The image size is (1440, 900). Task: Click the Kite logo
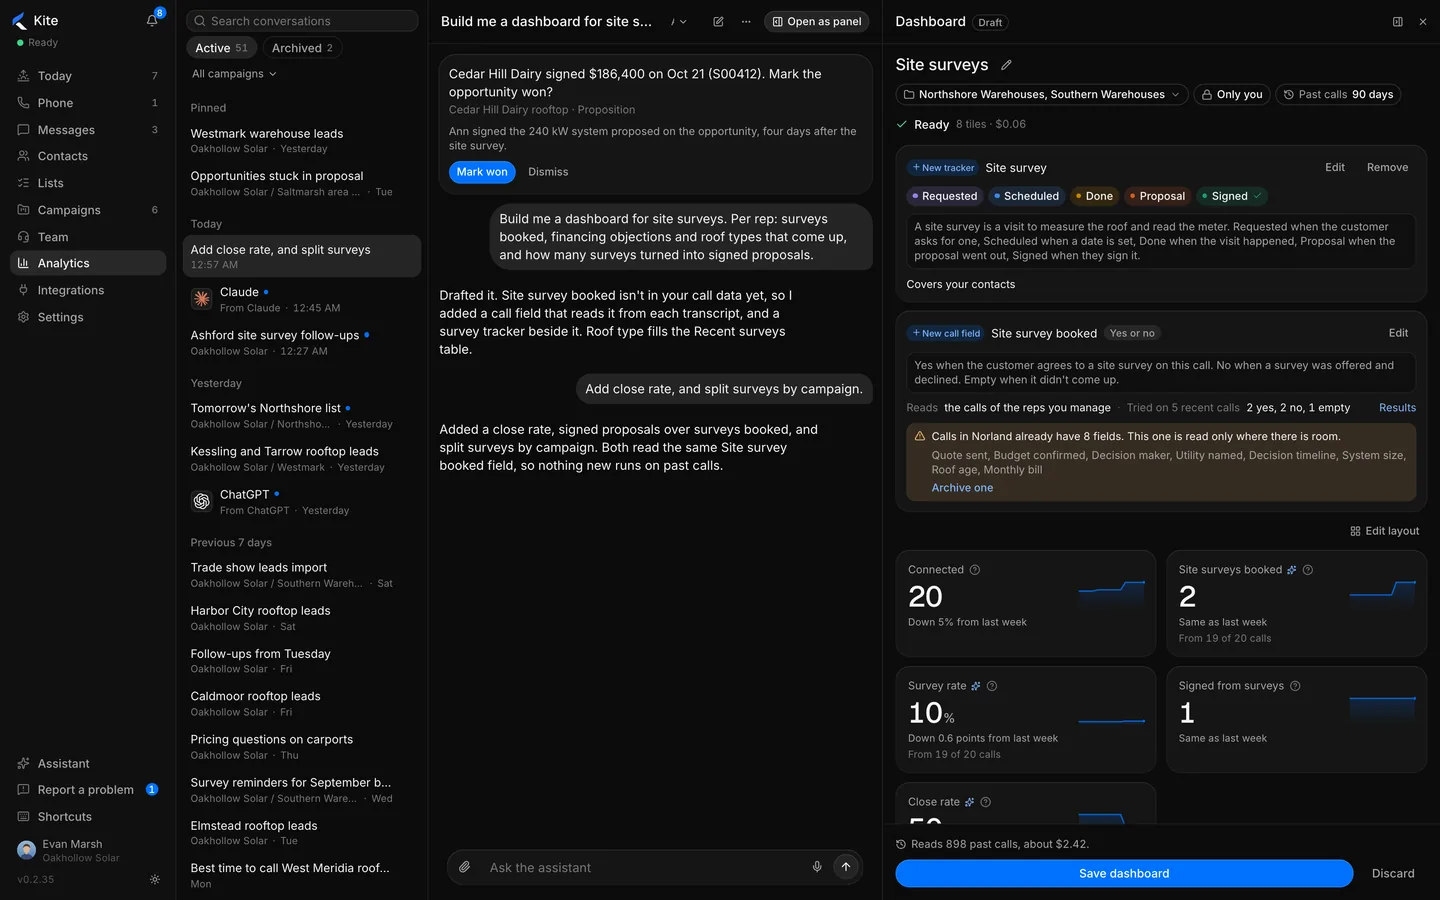19,21
